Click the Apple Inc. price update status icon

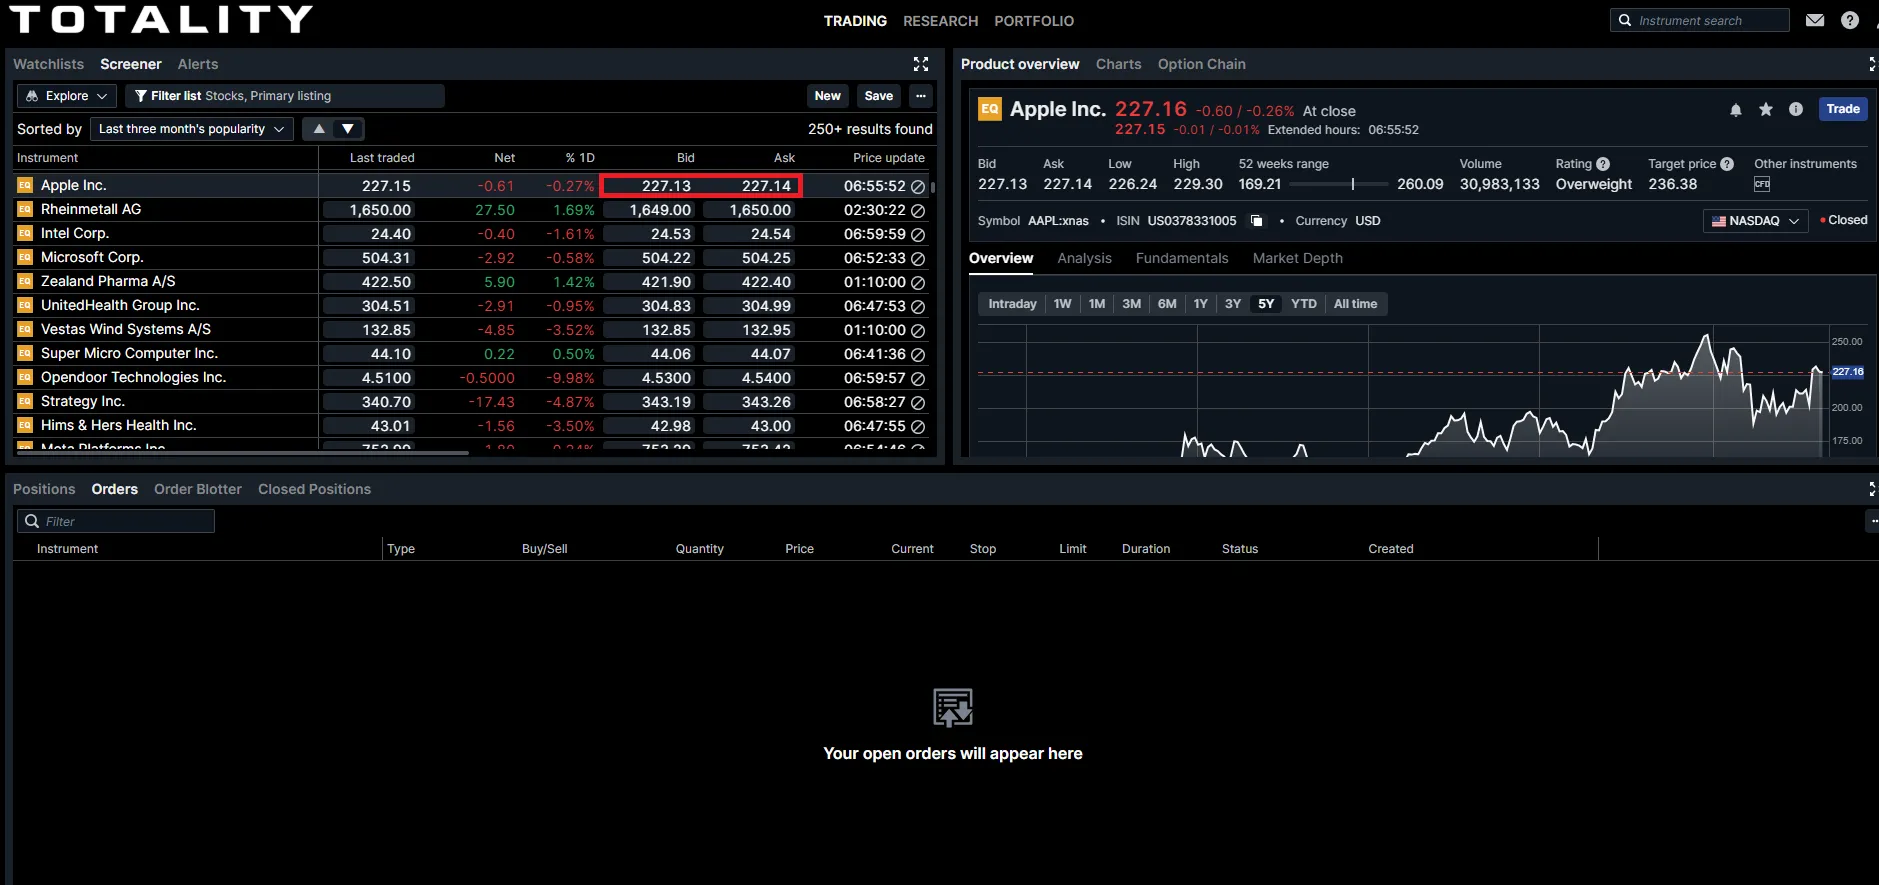(918, 186)
